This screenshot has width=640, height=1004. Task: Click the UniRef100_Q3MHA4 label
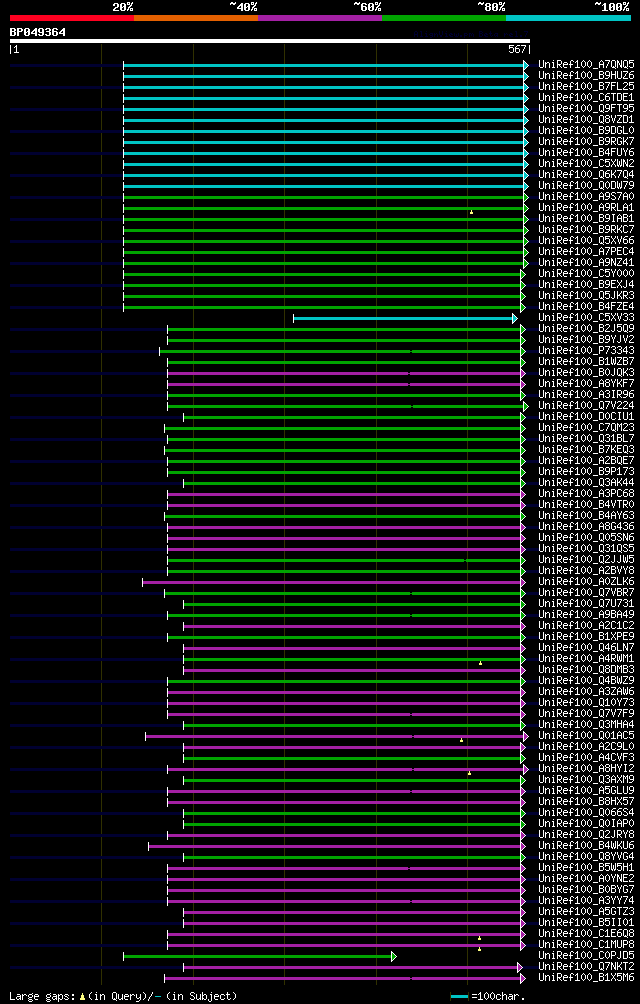[x=586, y=725]
